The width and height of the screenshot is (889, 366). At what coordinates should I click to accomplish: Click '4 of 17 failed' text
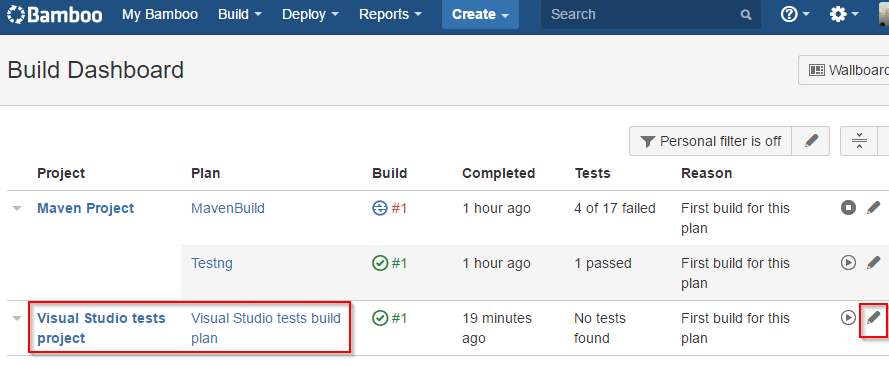click(615, 208)
